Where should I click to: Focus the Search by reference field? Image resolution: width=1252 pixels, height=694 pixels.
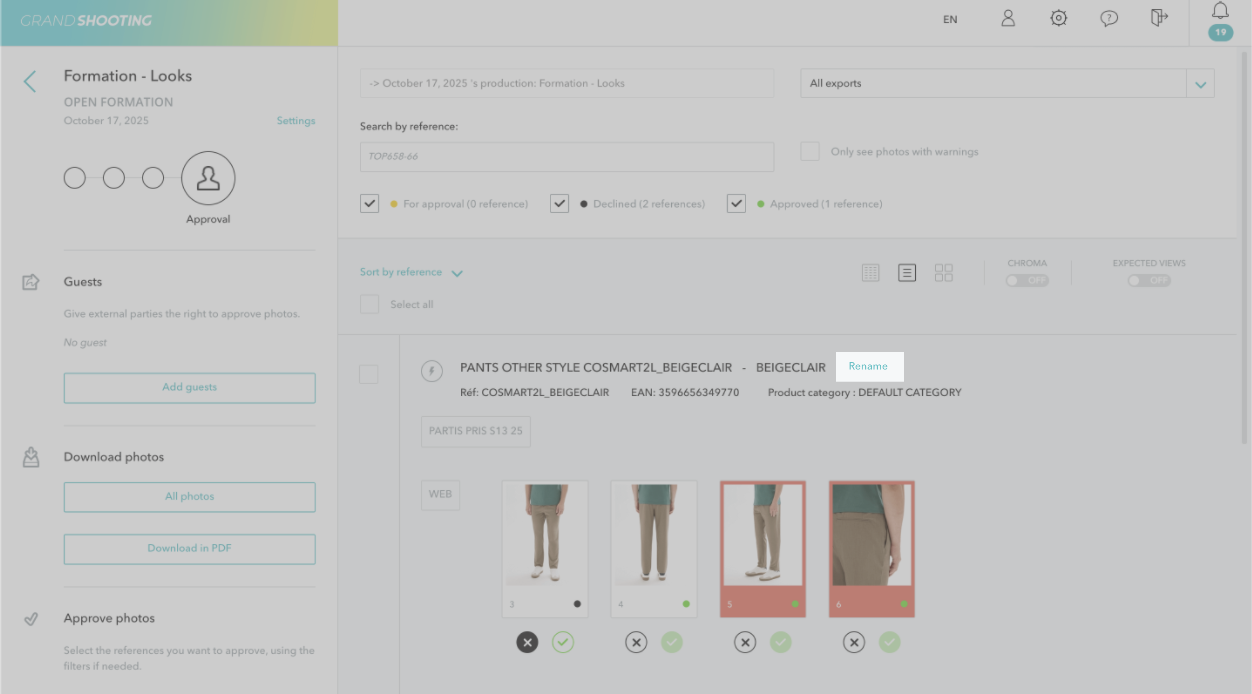click(x=567, y=157)
